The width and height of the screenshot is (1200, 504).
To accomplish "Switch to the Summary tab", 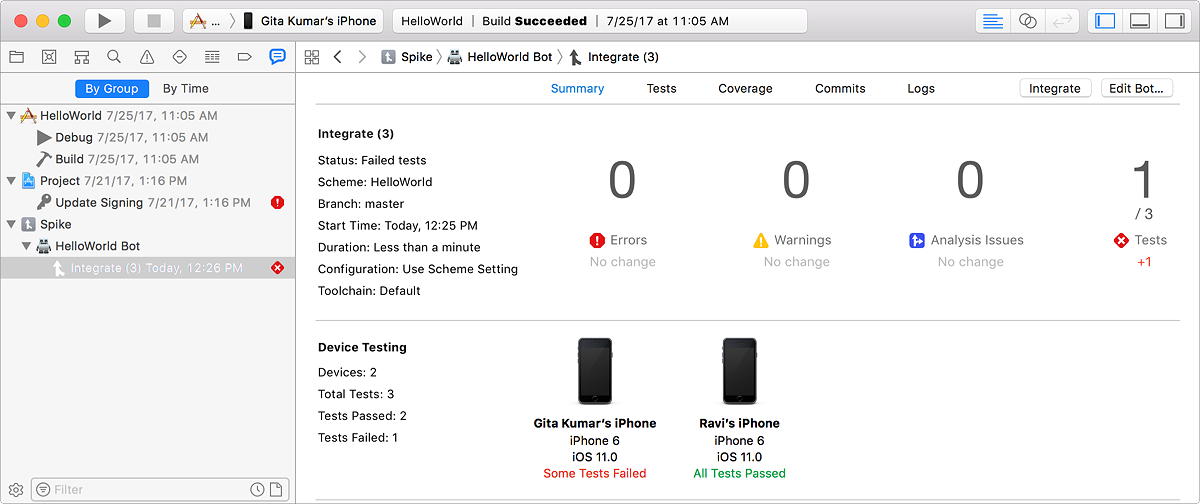I will tap(577, 88).
